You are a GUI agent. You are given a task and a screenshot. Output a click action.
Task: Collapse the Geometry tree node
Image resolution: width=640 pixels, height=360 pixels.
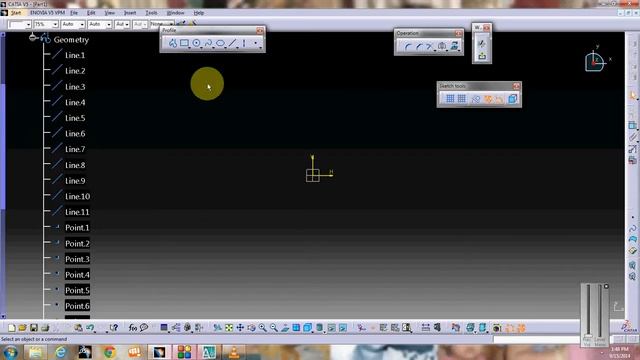tap(33, 38)
